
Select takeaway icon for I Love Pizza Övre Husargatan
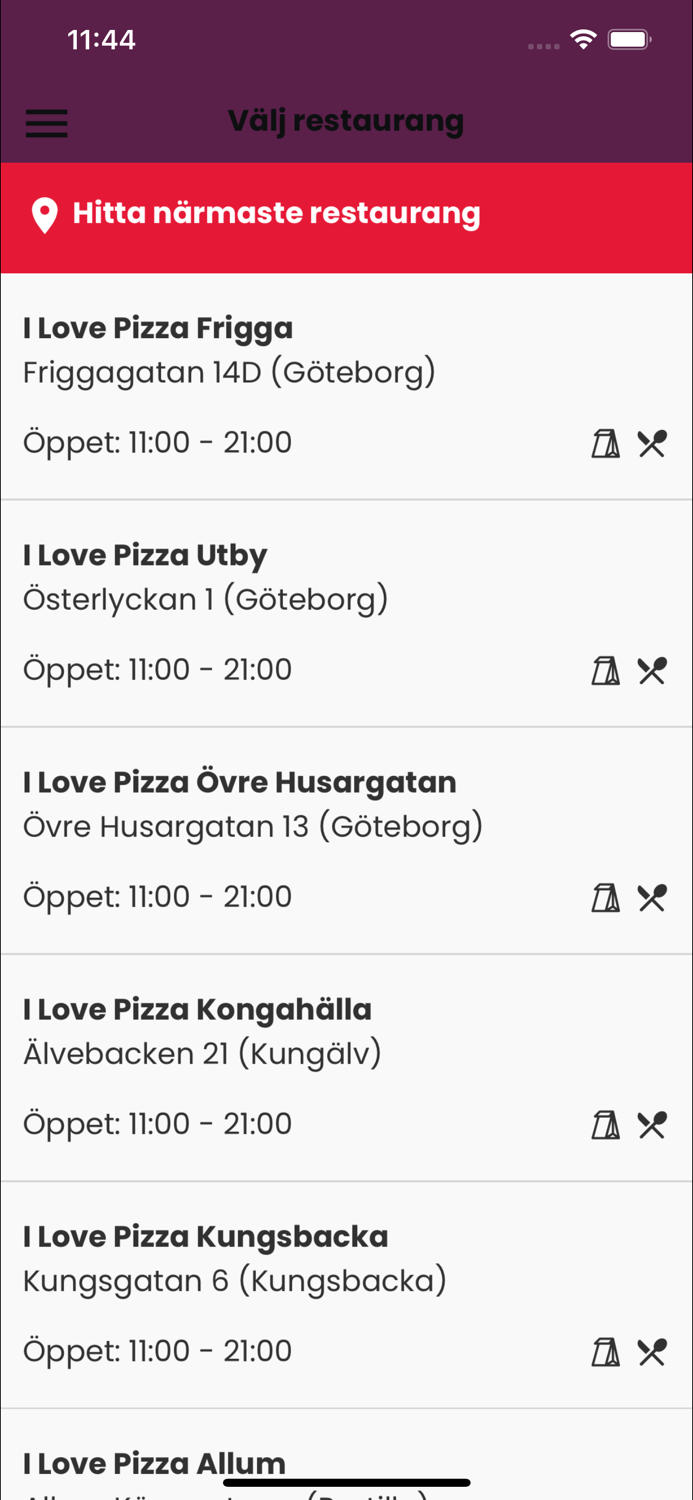click(606, 897)
